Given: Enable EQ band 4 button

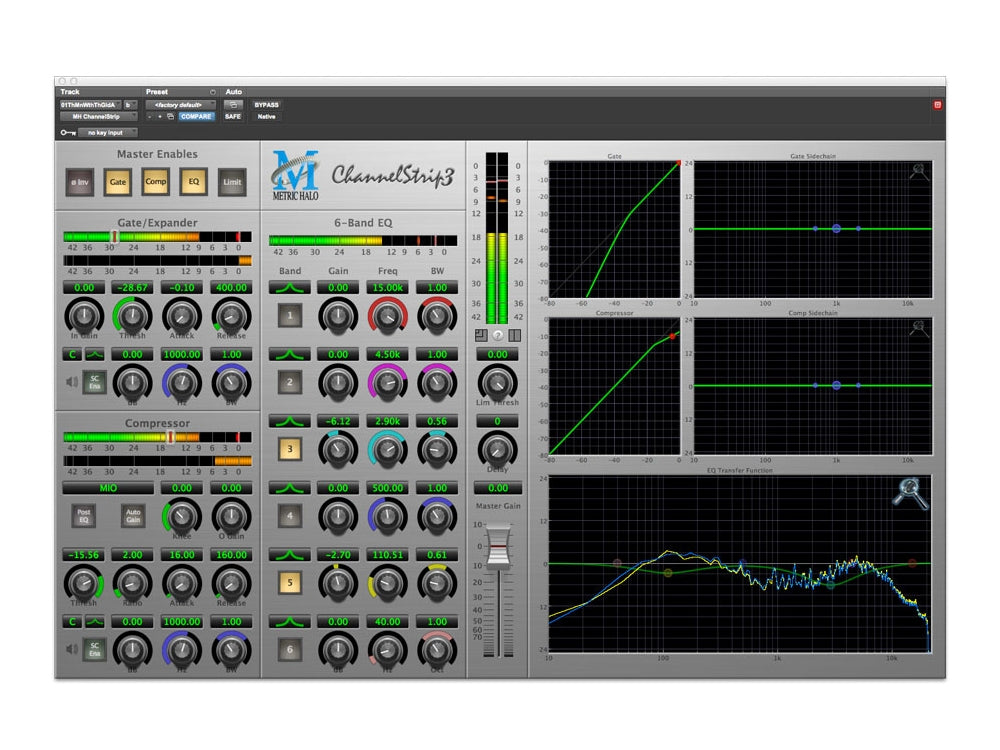Looking at the screenshot, I should point(290,516).
